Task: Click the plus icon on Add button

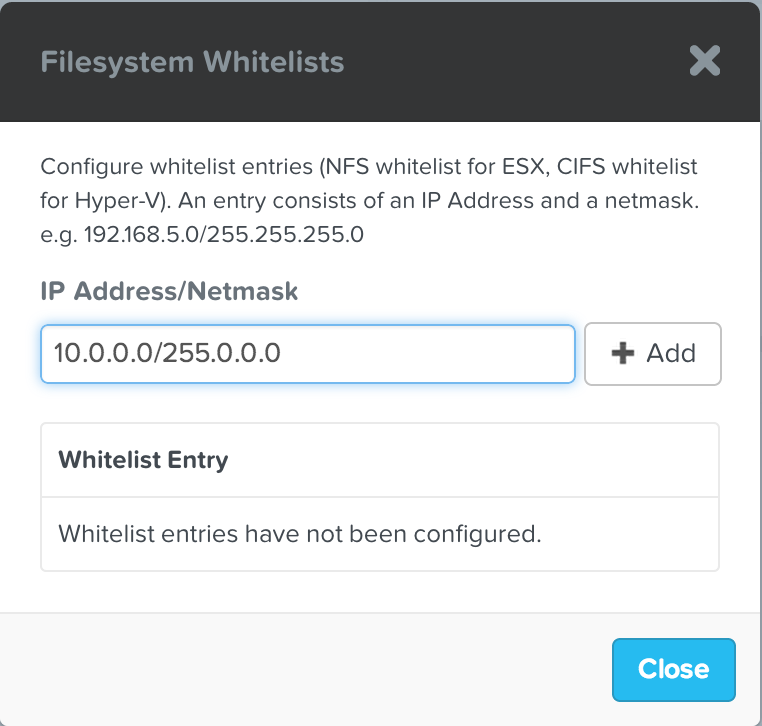Action: (623, 353)
